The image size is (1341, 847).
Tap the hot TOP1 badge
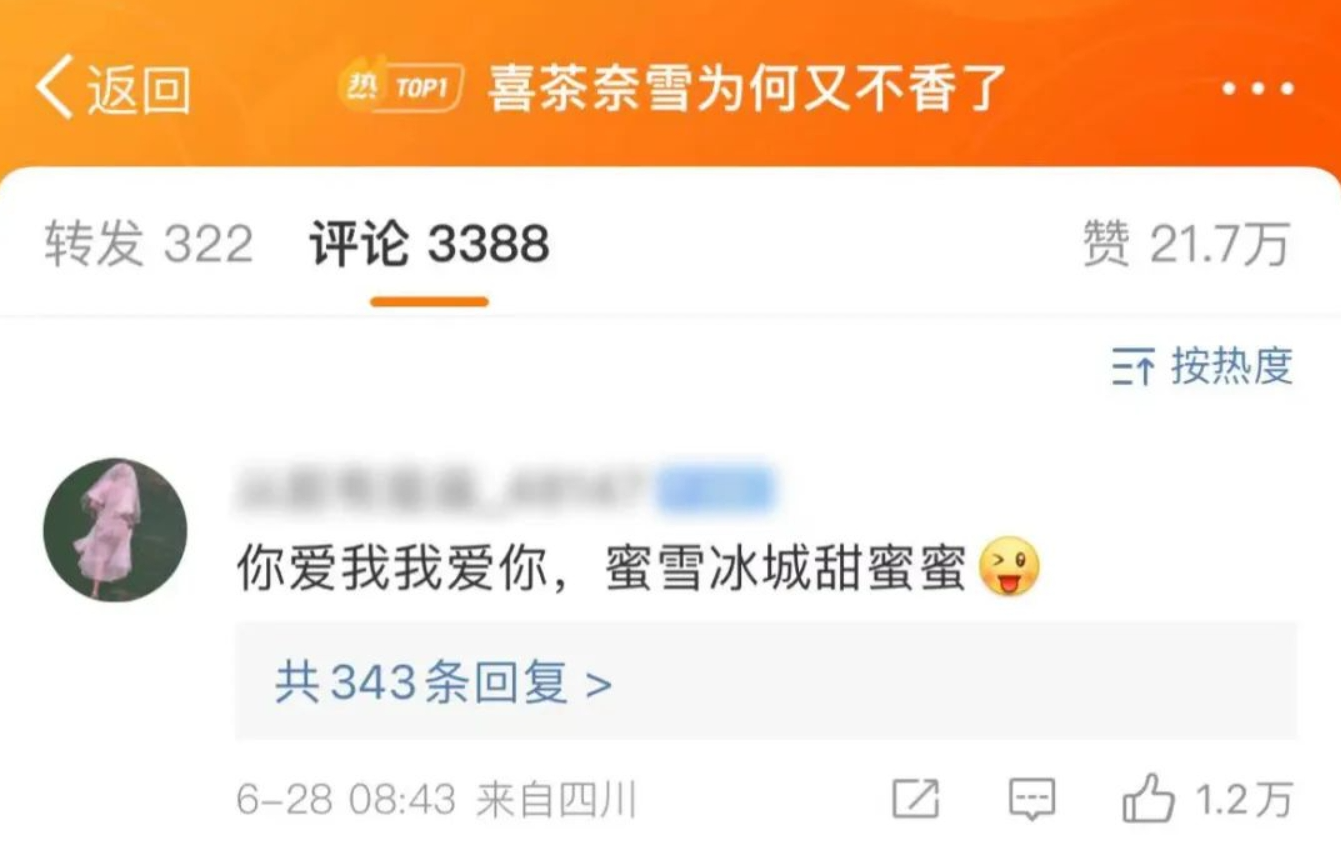pyautogui.click(x=401, y=87)
